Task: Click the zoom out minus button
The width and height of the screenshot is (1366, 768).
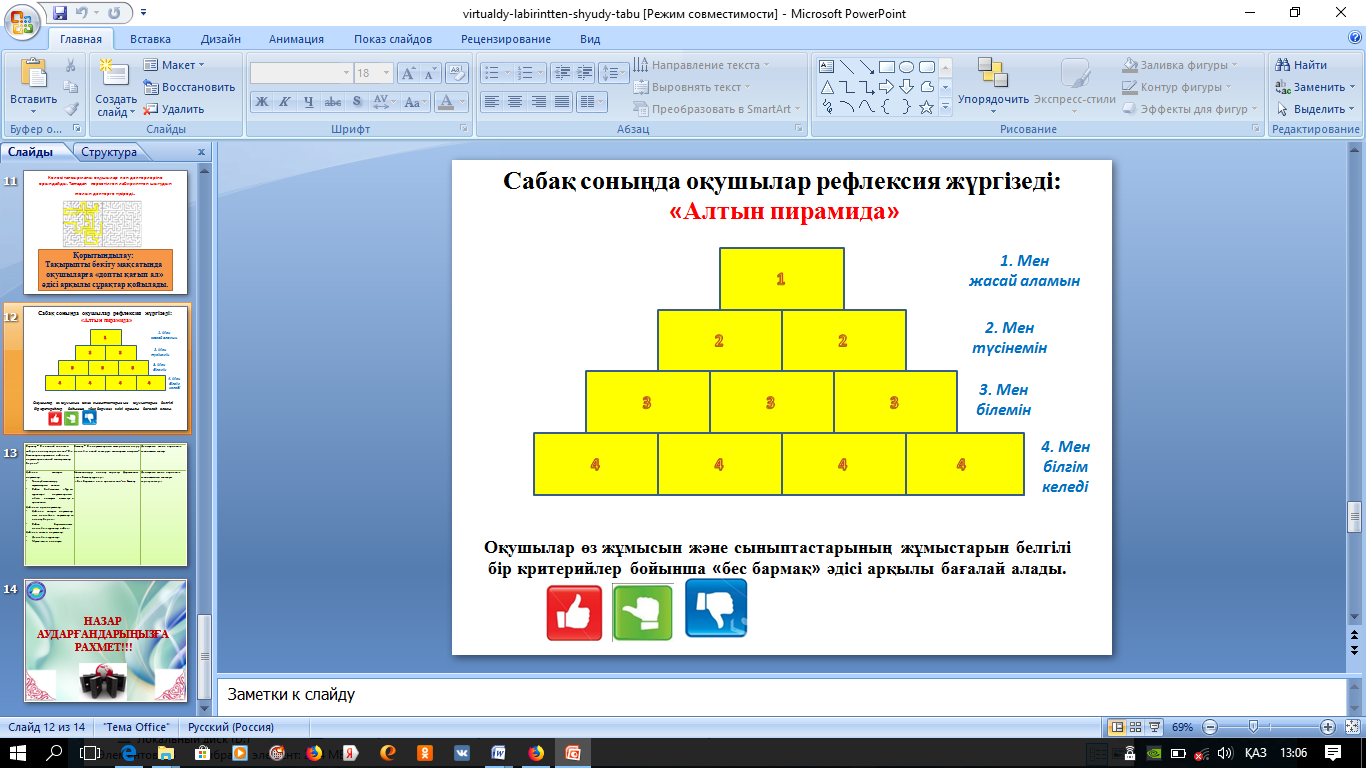Action: (1210, 727)
